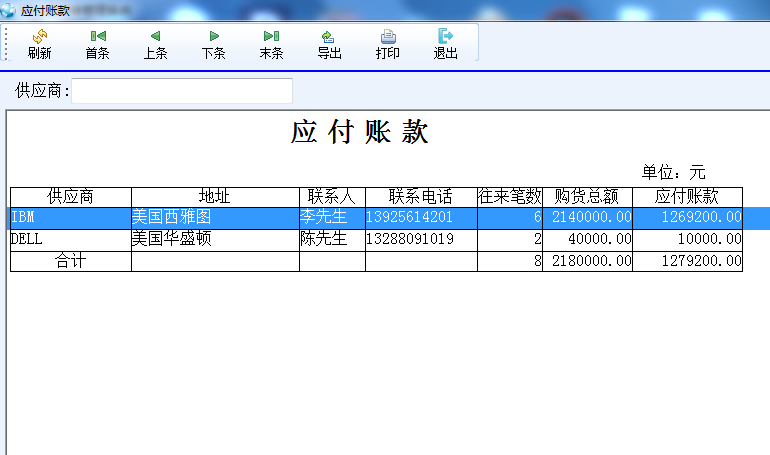
Task: Click the 应付账款 column header
Action: coord(687,196)
